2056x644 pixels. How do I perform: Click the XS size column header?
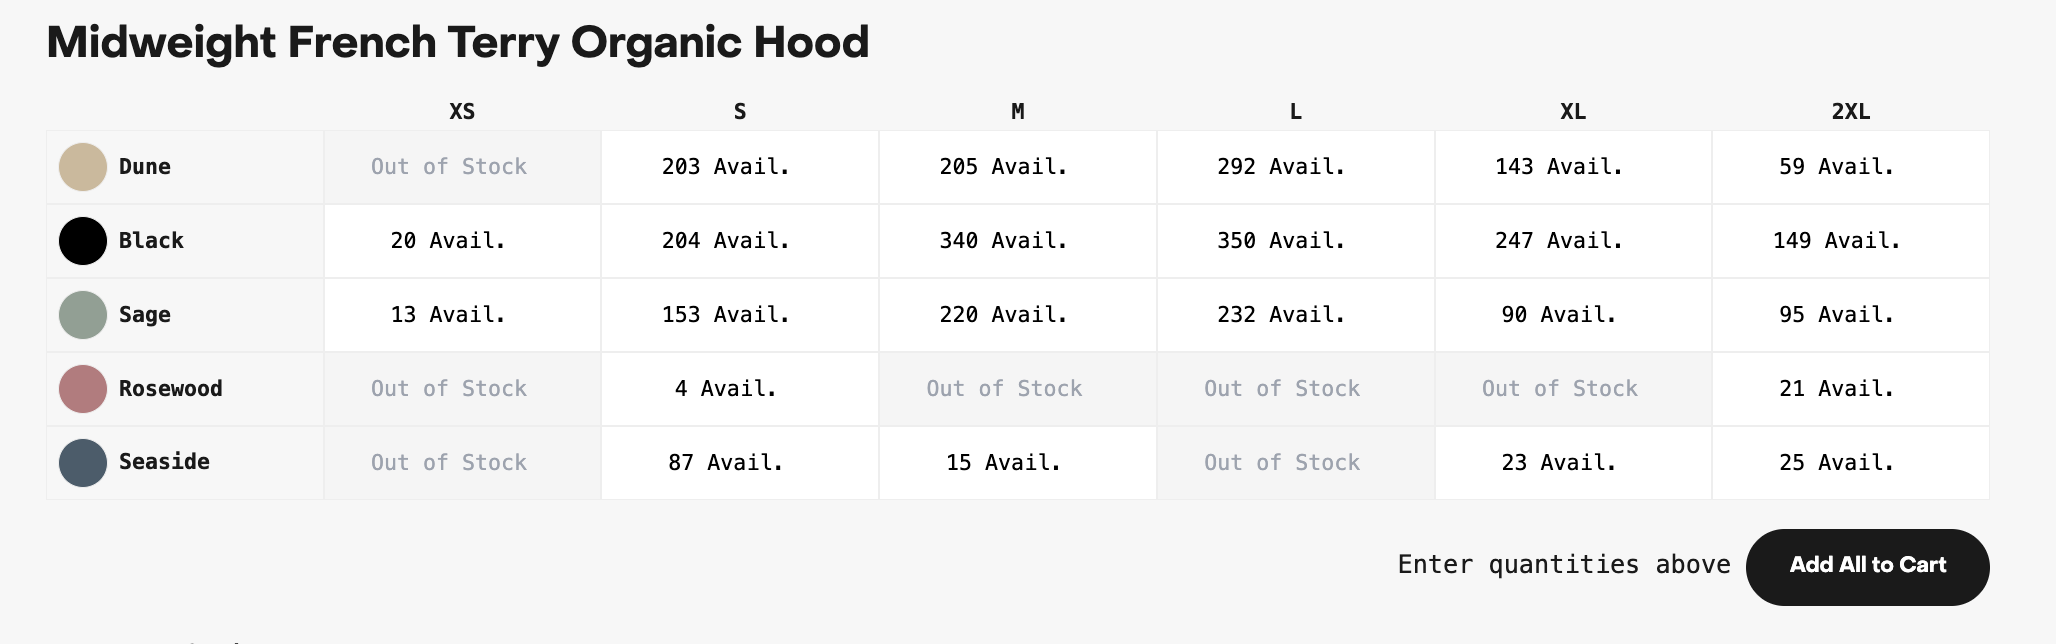pos(462,112)
